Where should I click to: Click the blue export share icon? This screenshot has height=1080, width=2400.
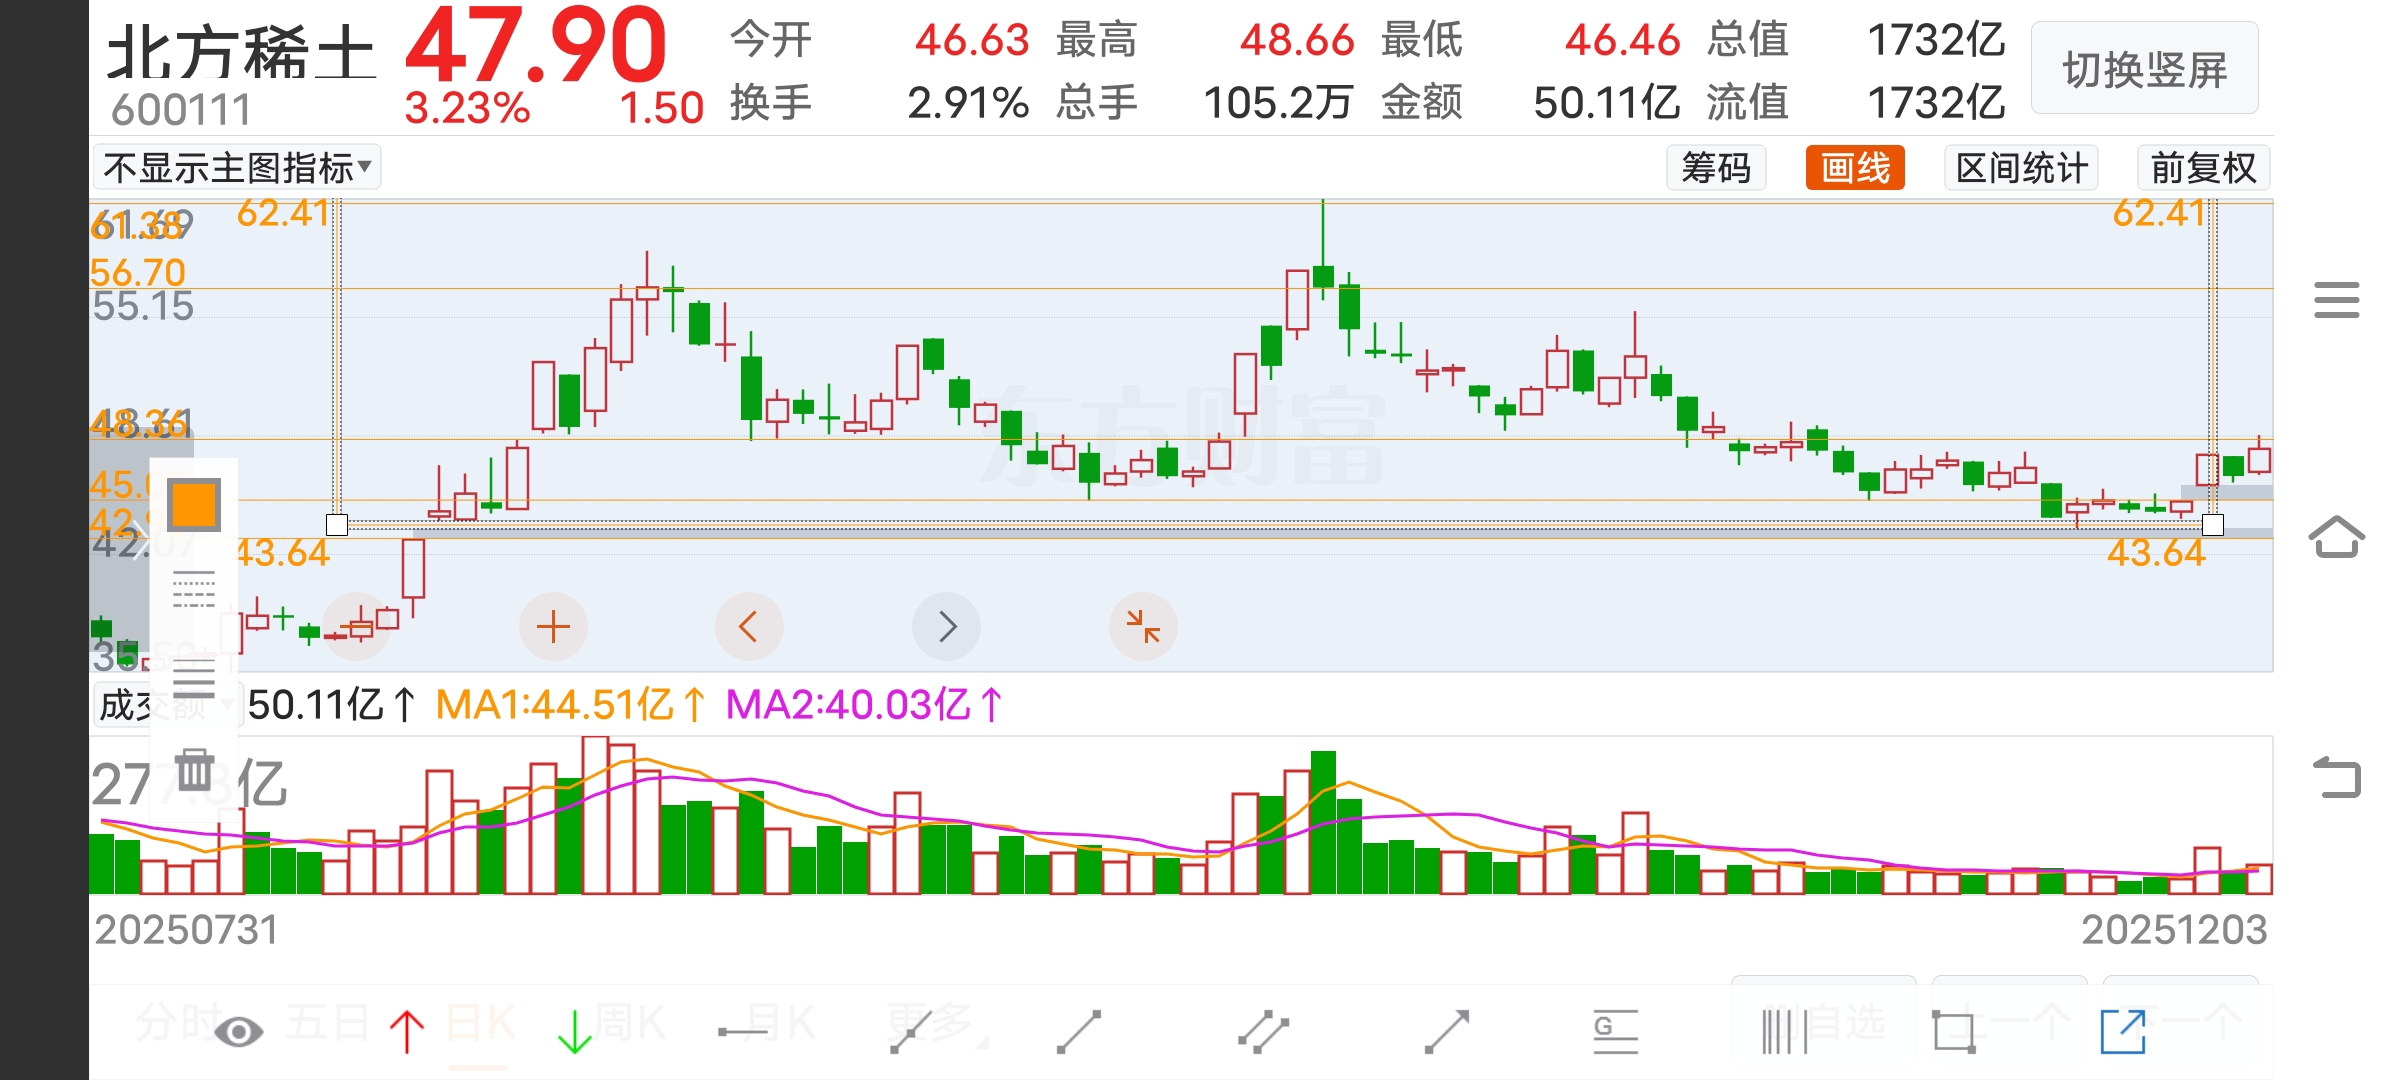pos(2123,1031)
